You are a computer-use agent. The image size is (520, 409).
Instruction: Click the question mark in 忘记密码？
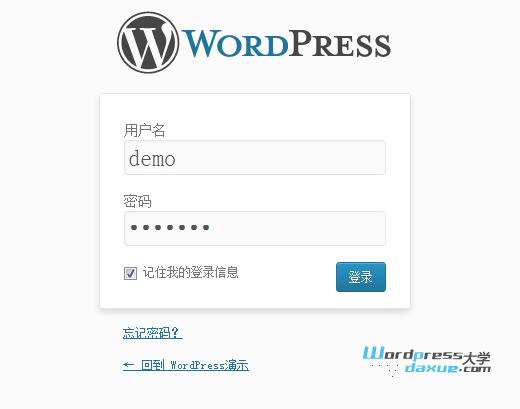coord(175,333)
